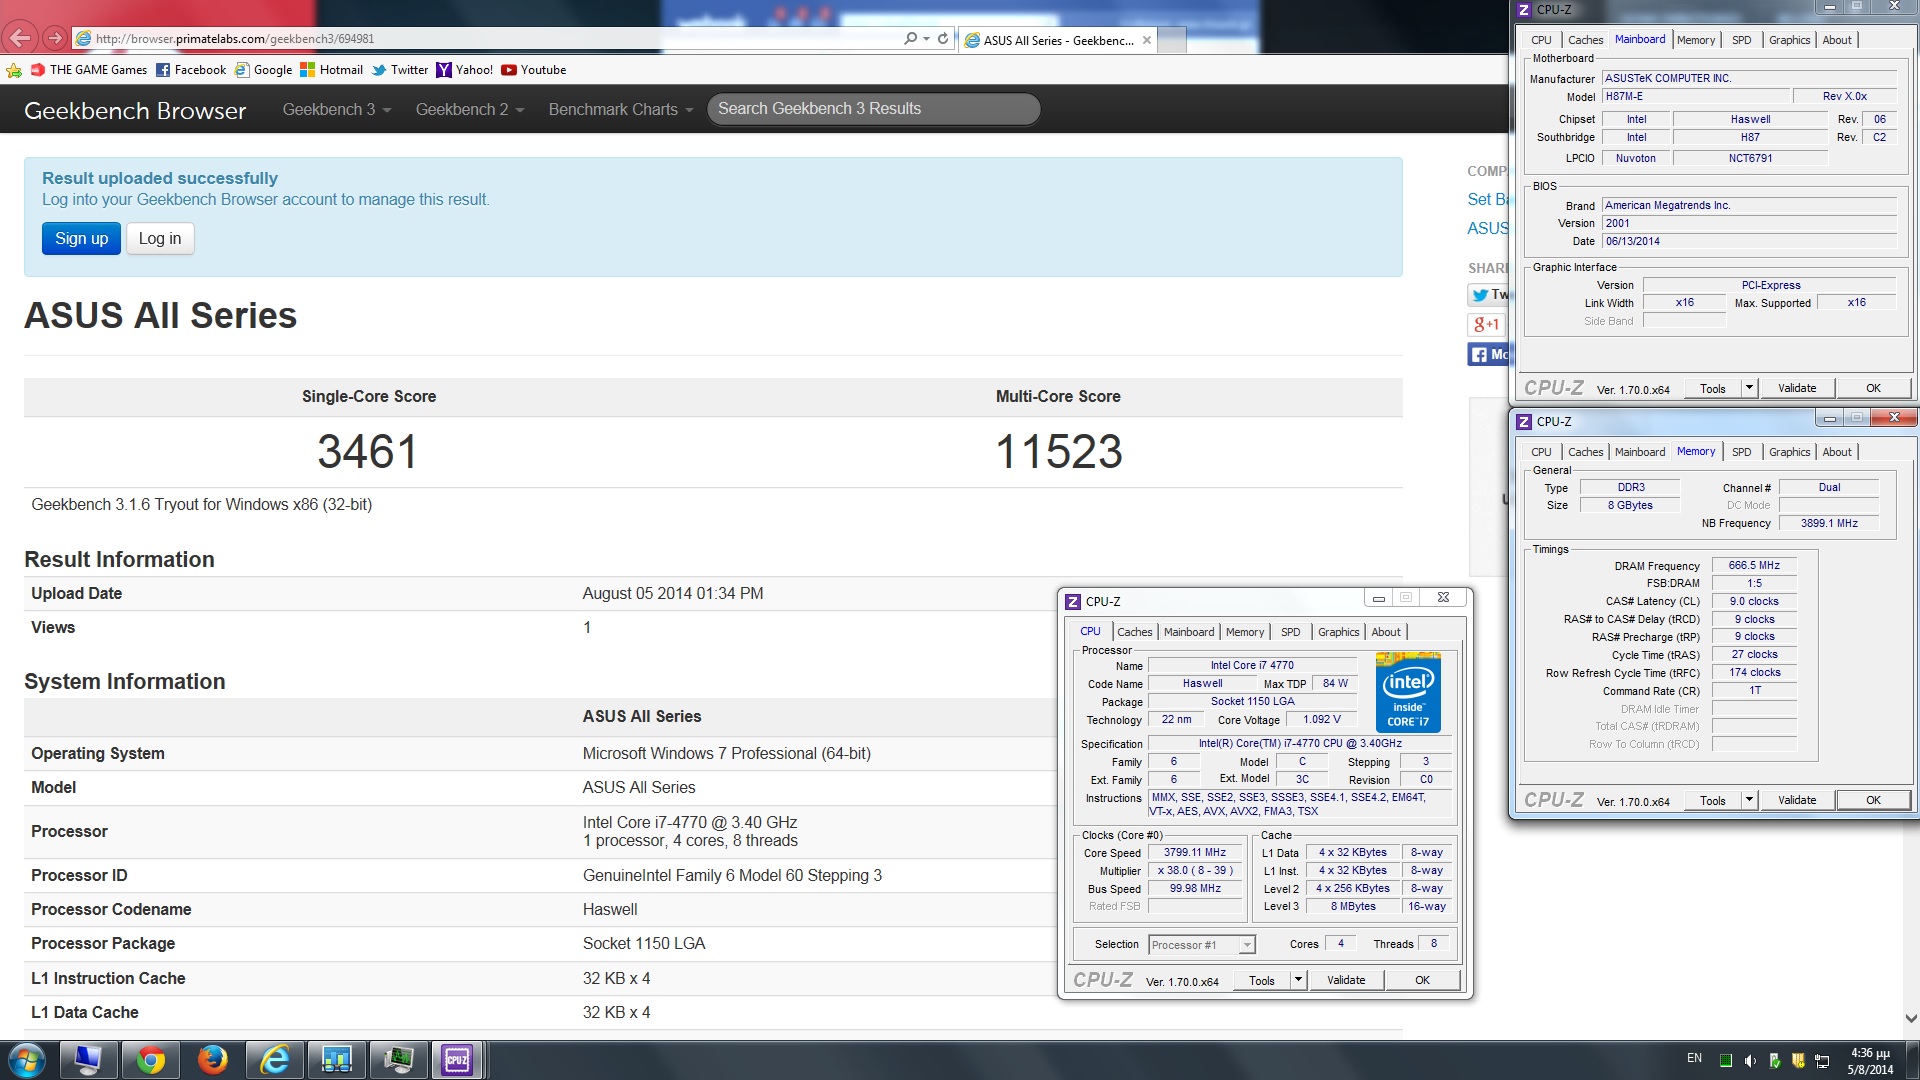Open the Youtube bookmark

[x=534, y=70]
